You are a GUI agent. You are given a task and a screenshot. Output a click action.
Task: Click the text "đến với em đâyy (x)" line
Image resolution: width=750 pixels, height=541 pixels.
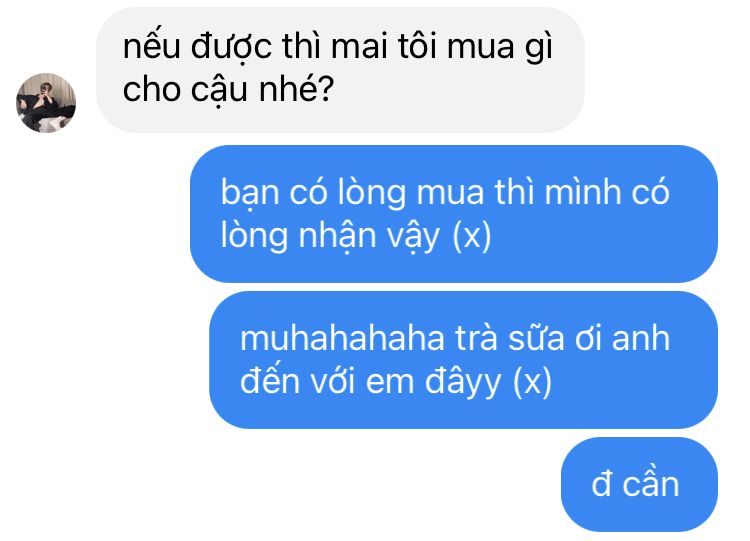tap(396, 382)
